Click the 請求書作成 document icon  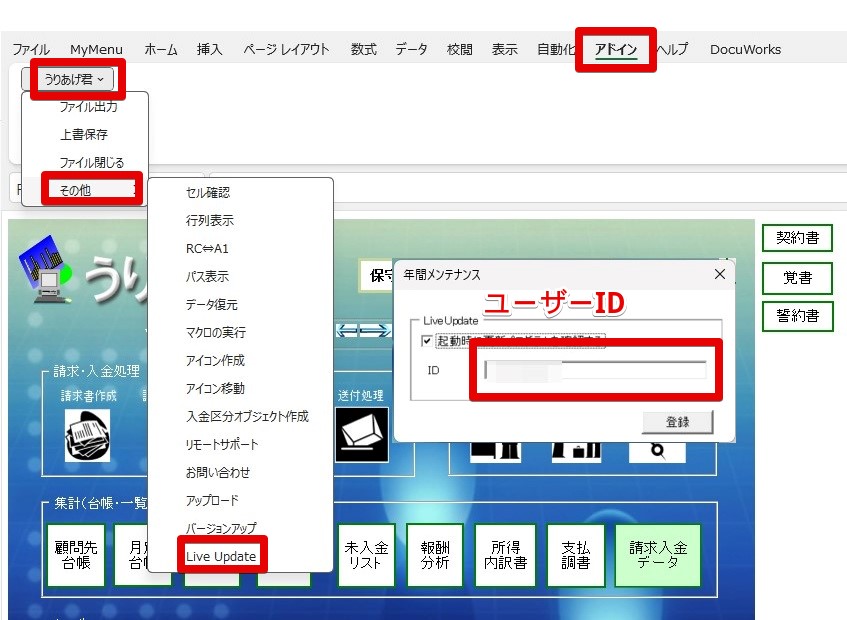point(88,435)
